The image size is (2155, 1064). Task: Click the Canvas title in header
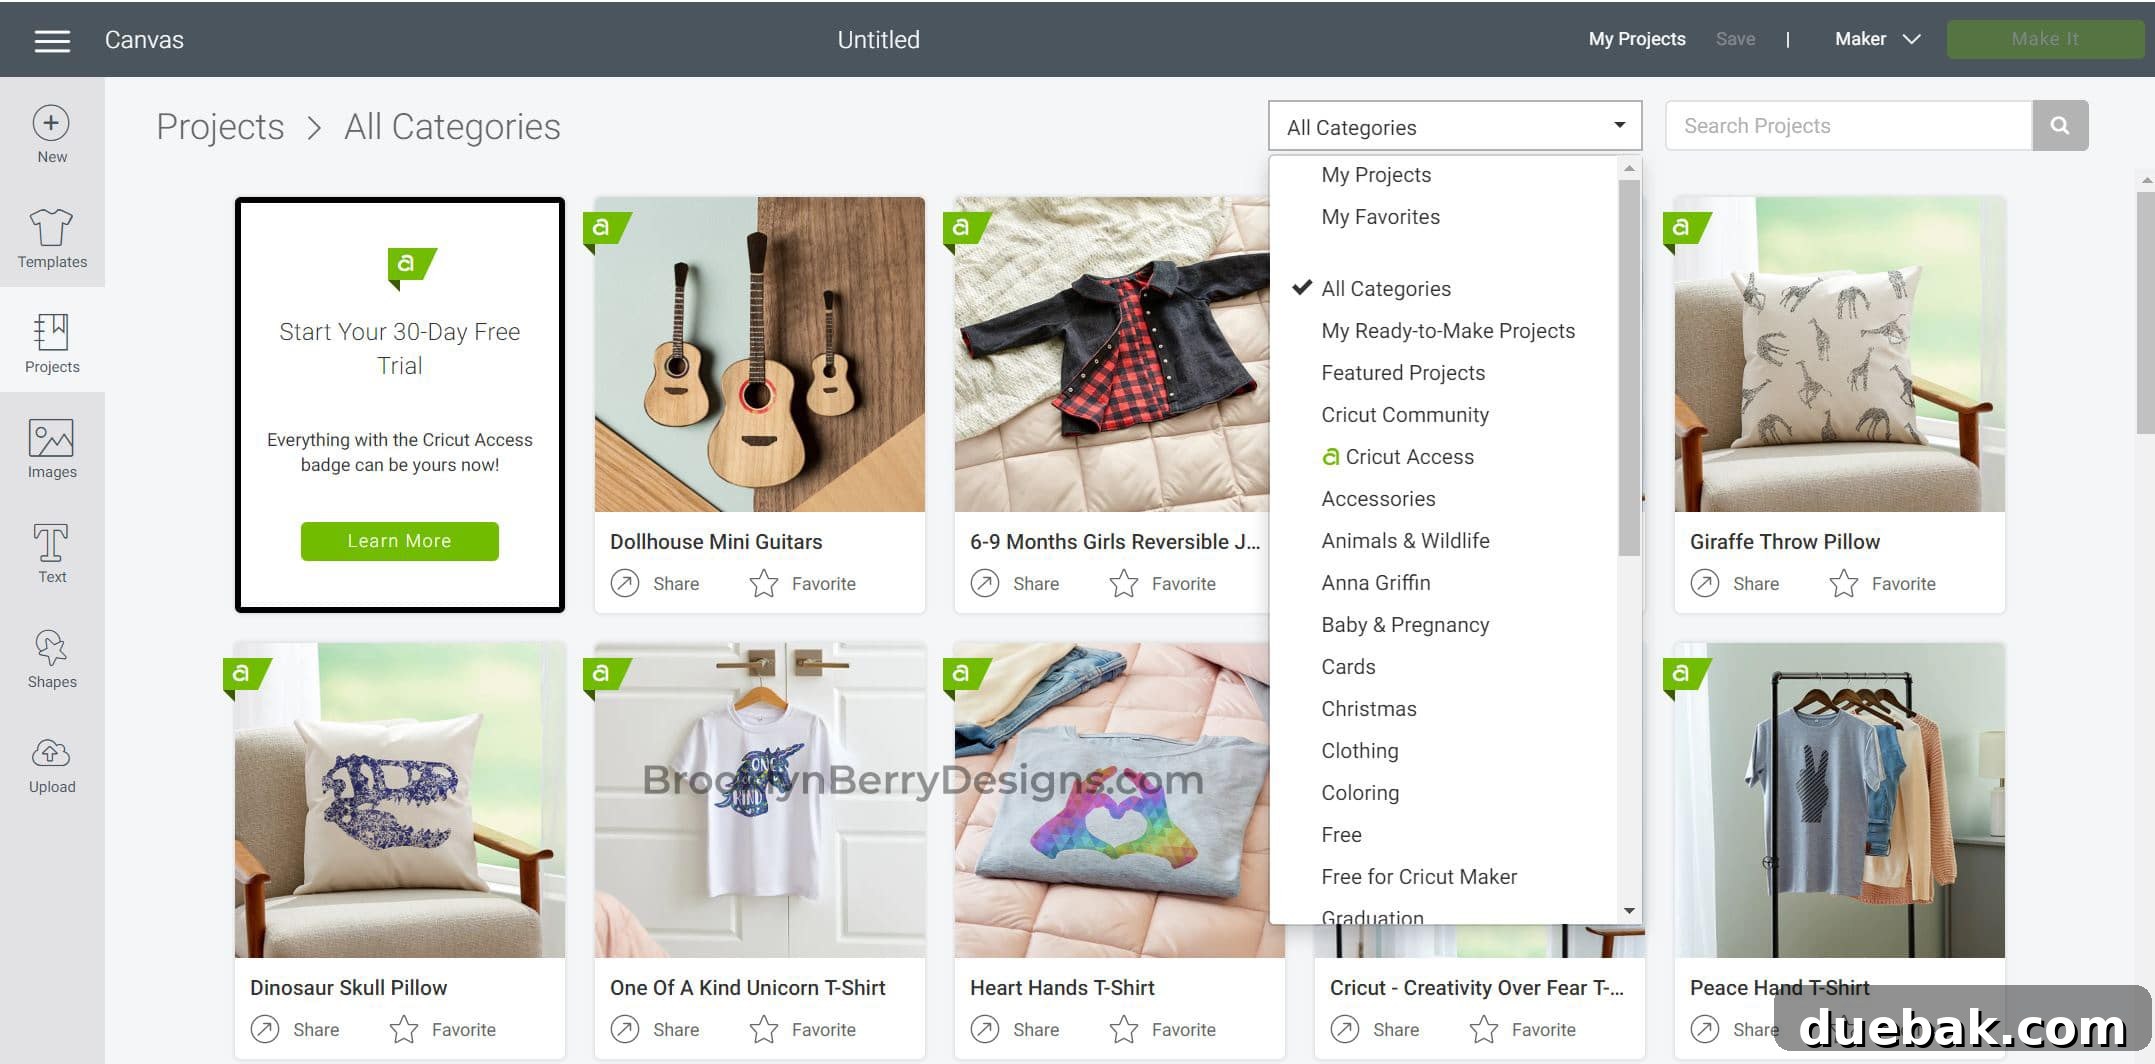pos(144,40)
